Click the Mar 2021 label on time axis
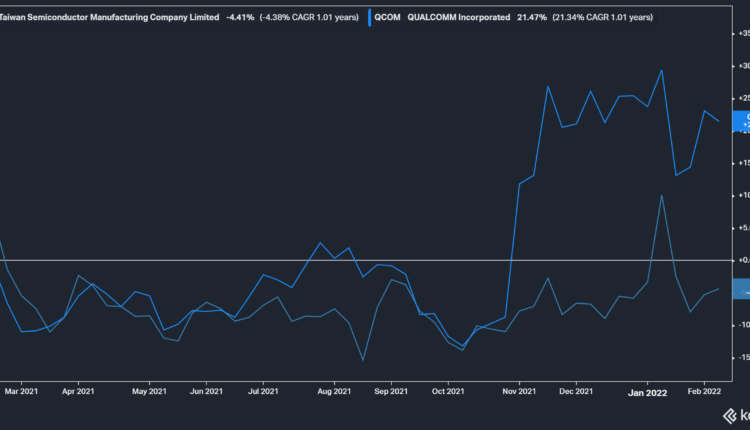This screenshot has width=750, height=430. click(x=22, y=392)
